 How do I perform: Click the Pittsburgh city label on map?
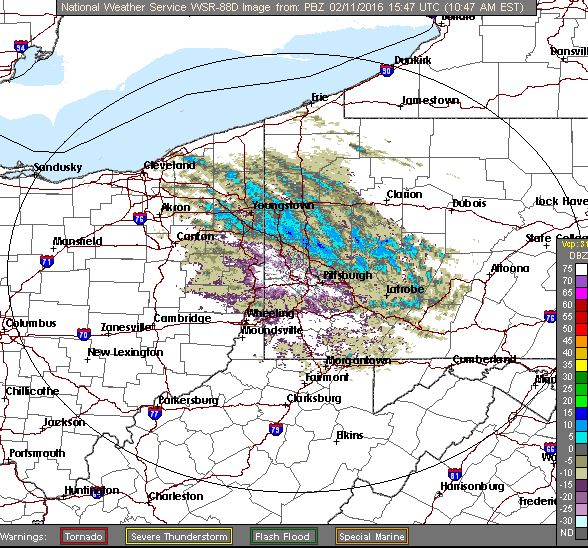tap(348, 275)
